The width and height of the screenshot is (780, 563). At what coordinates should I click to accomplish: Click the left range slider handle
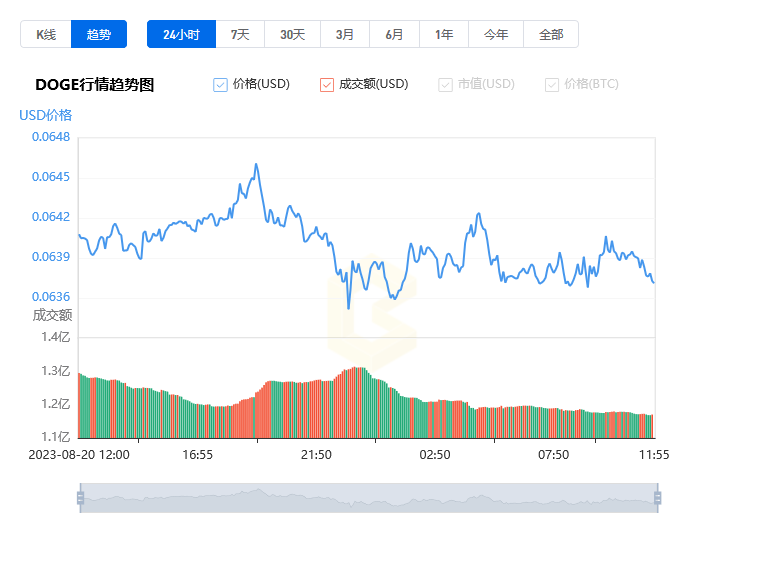[81, 497]
